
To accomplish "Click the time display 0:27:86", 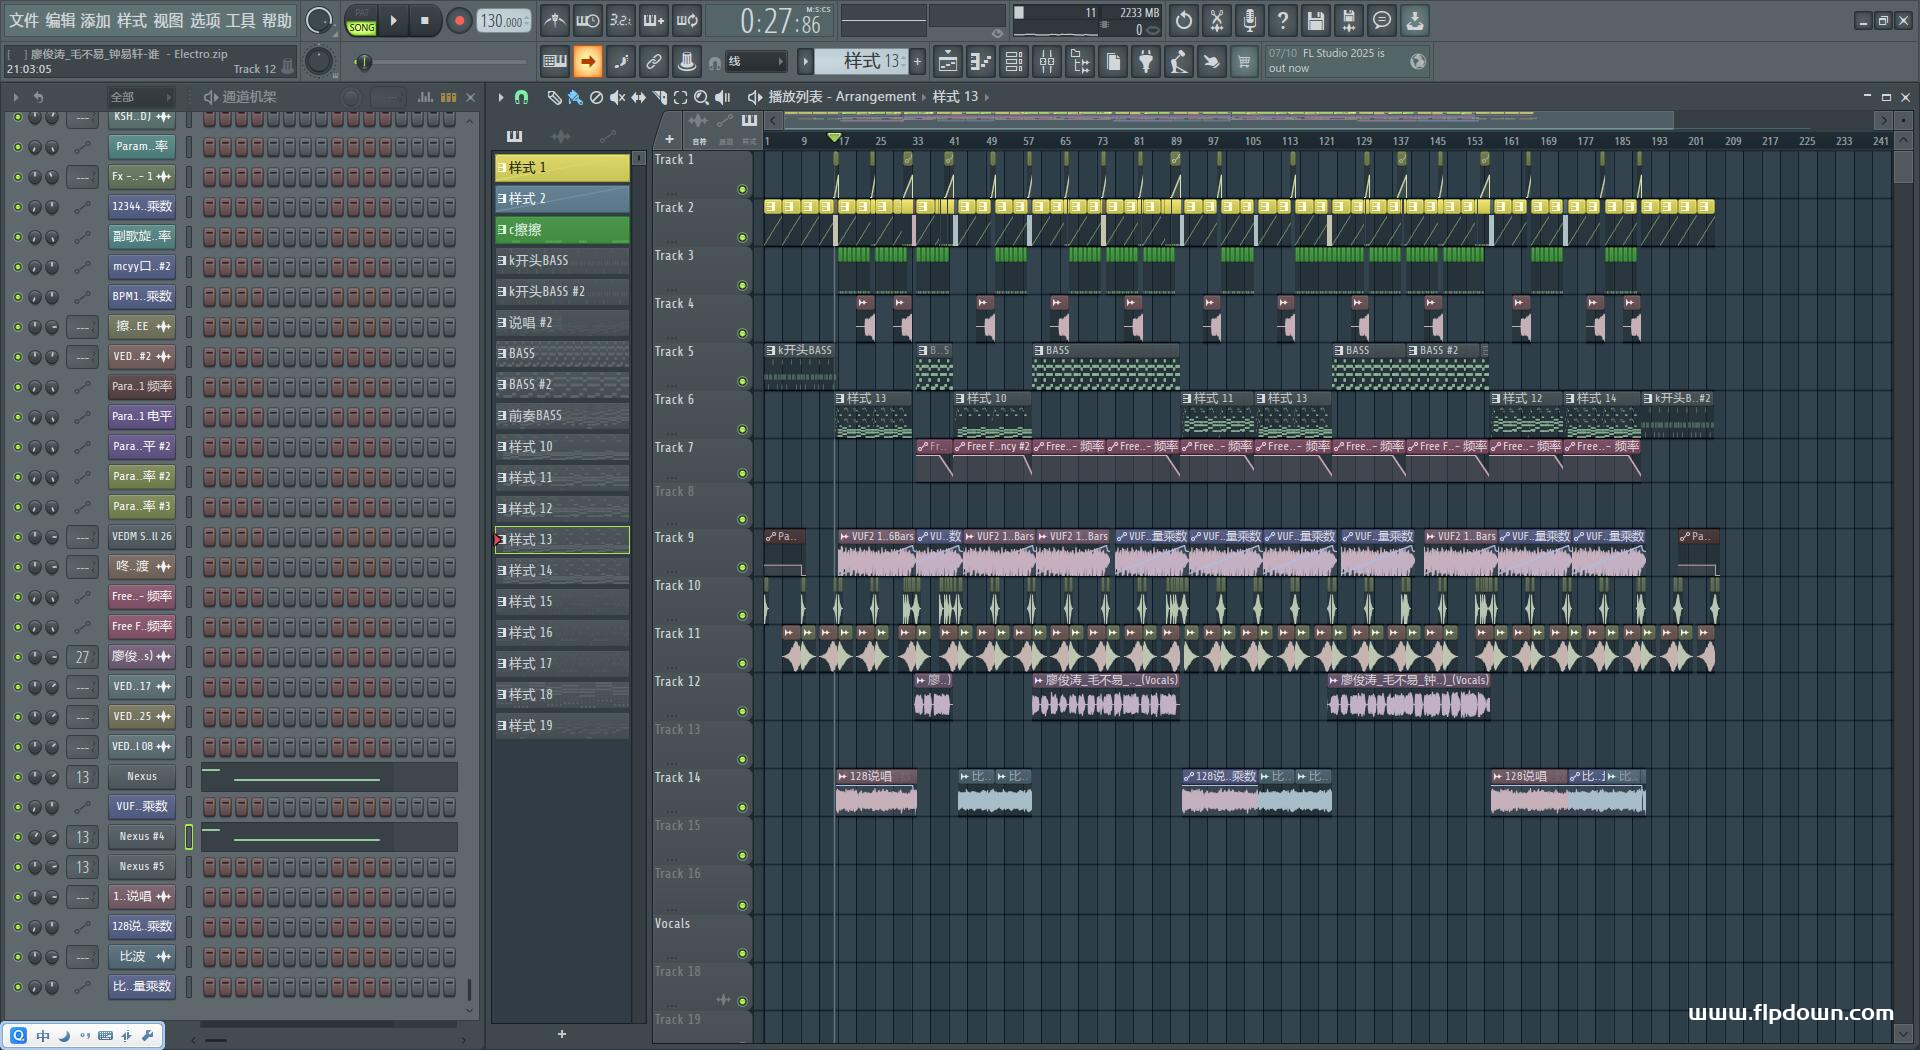I will [782, 21].
